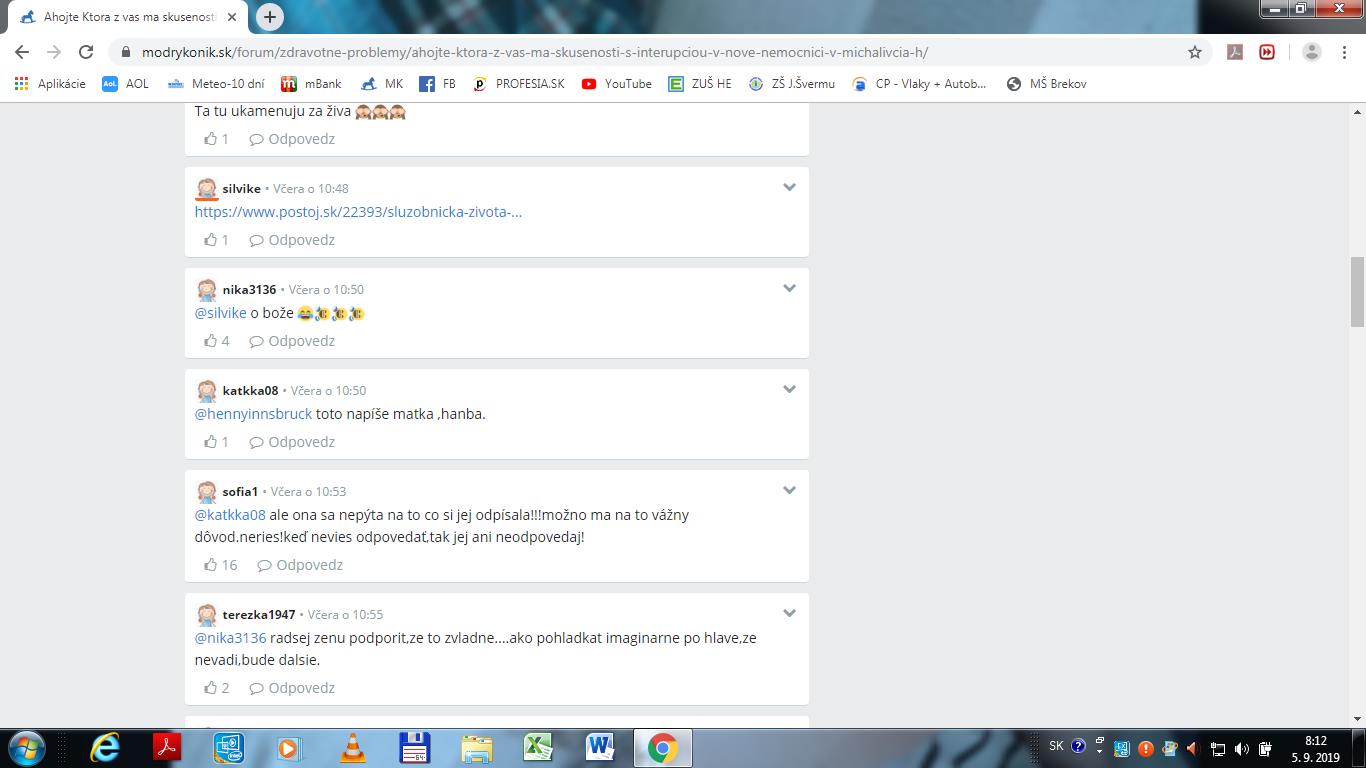Open YouTube bookmark

pyautogui.click(x=617, y=84)
